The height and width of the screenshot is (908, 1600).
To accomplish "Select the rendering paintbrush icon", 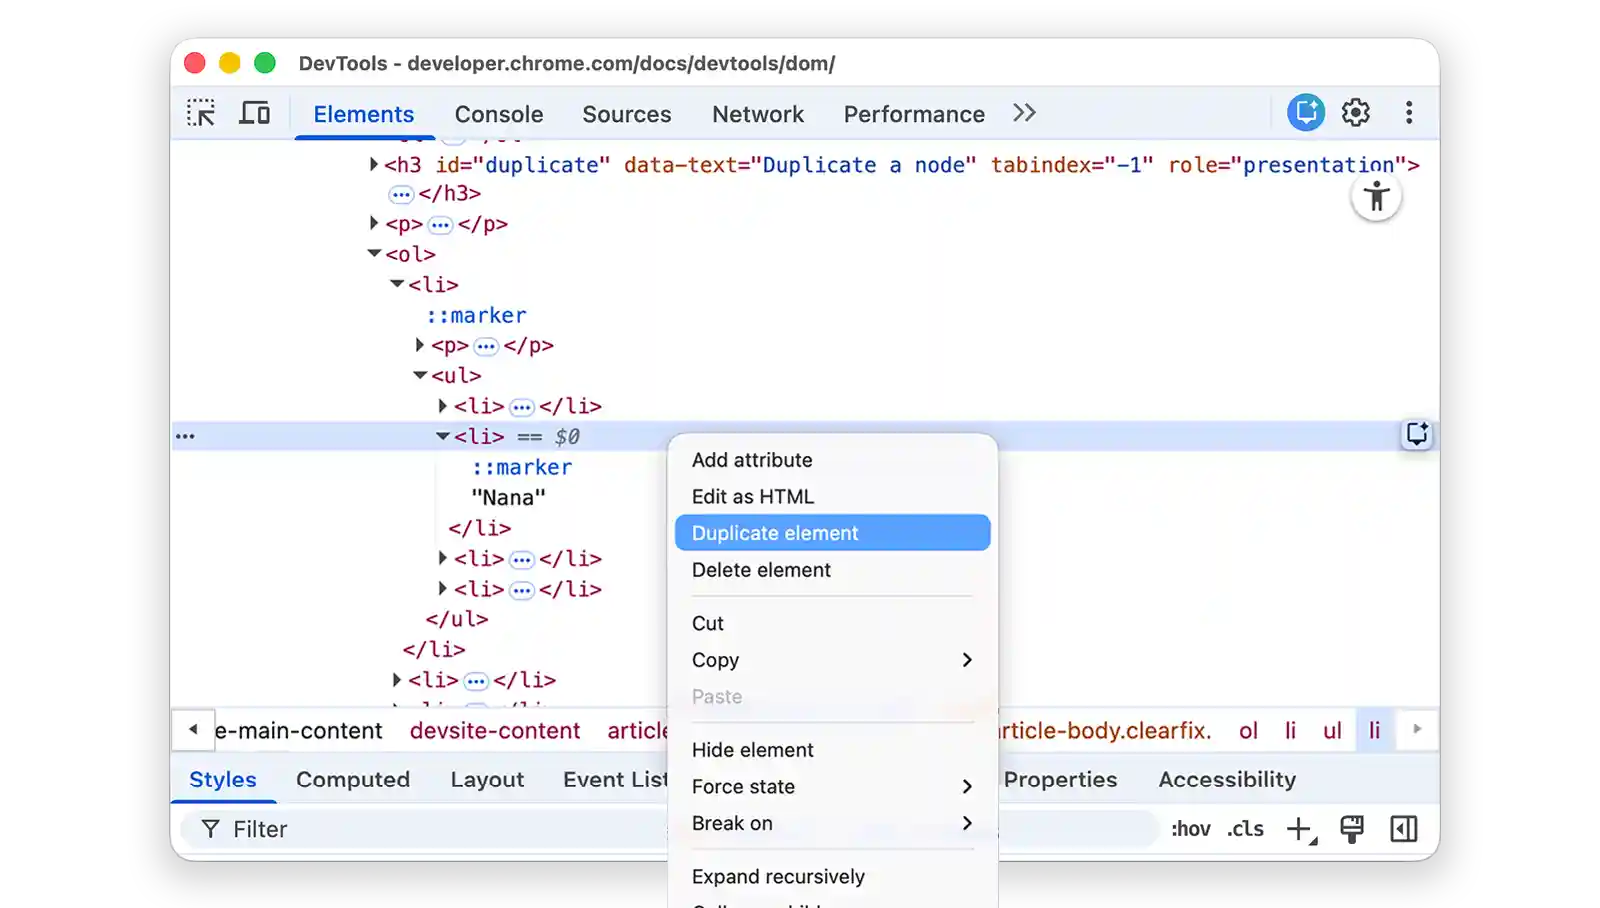I will (x=1353, y=828).
